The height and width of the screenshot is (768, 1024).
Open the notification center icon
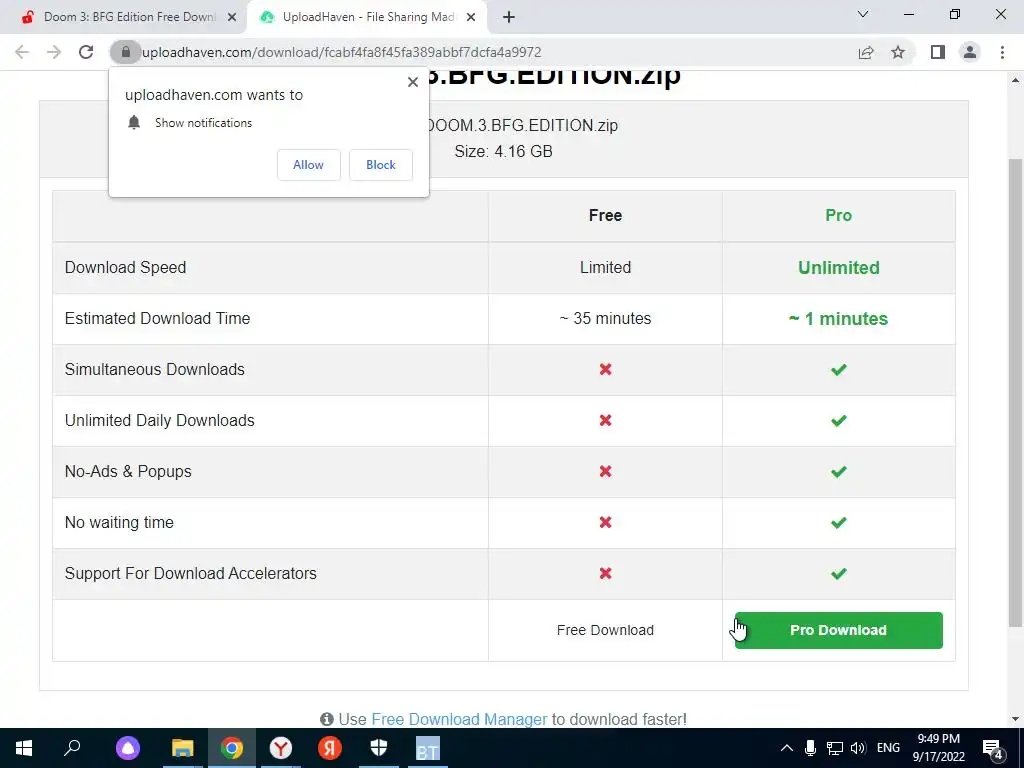click(993, 749)
